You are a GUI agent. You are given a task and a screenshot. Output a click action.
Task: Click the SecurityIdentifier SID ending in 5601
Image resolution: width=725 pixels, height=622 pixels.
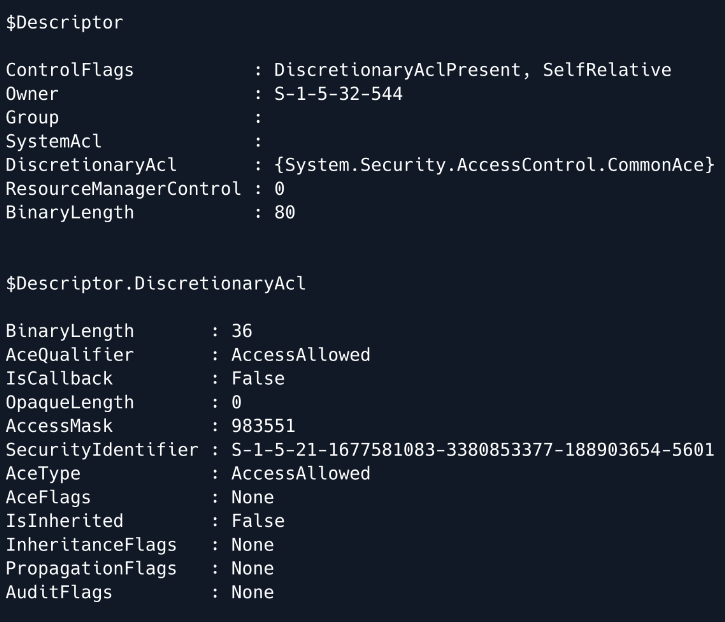pos(472,450)
